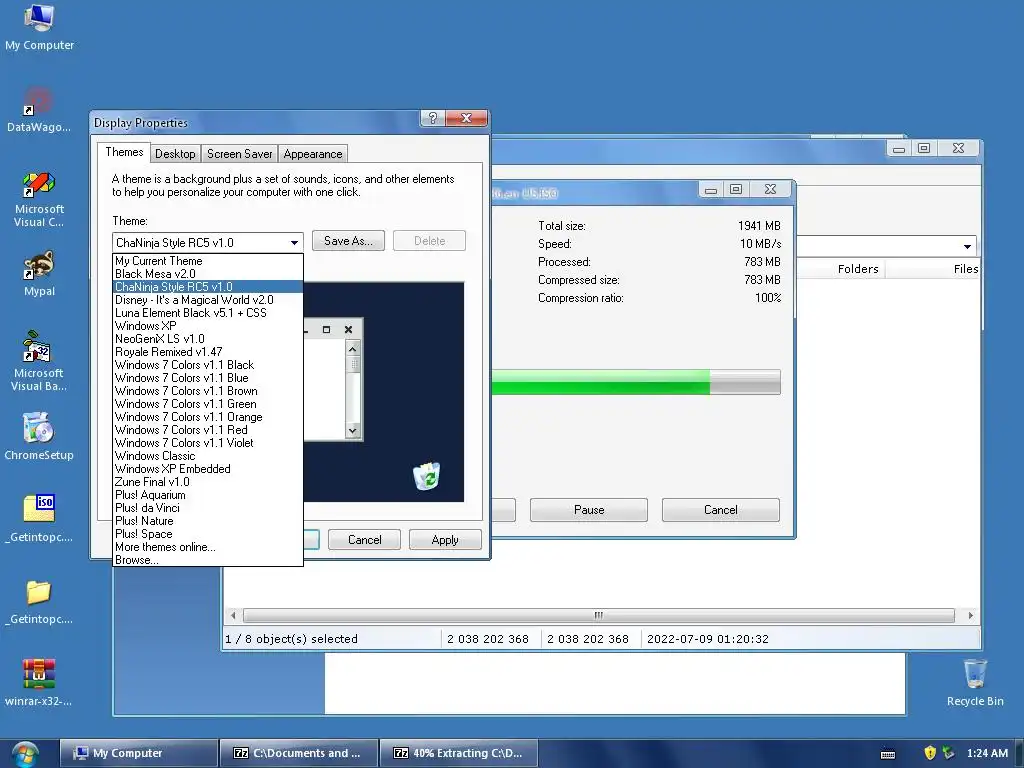Launch the Mypal browser shortcut

39,274
